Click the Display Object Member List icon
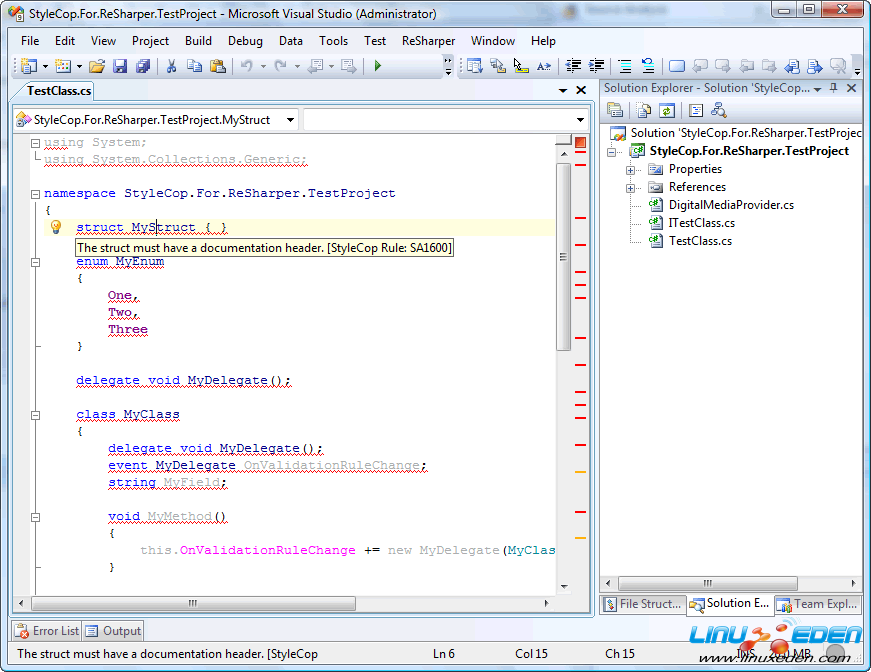The image size is (871, 672). [474, 66]
